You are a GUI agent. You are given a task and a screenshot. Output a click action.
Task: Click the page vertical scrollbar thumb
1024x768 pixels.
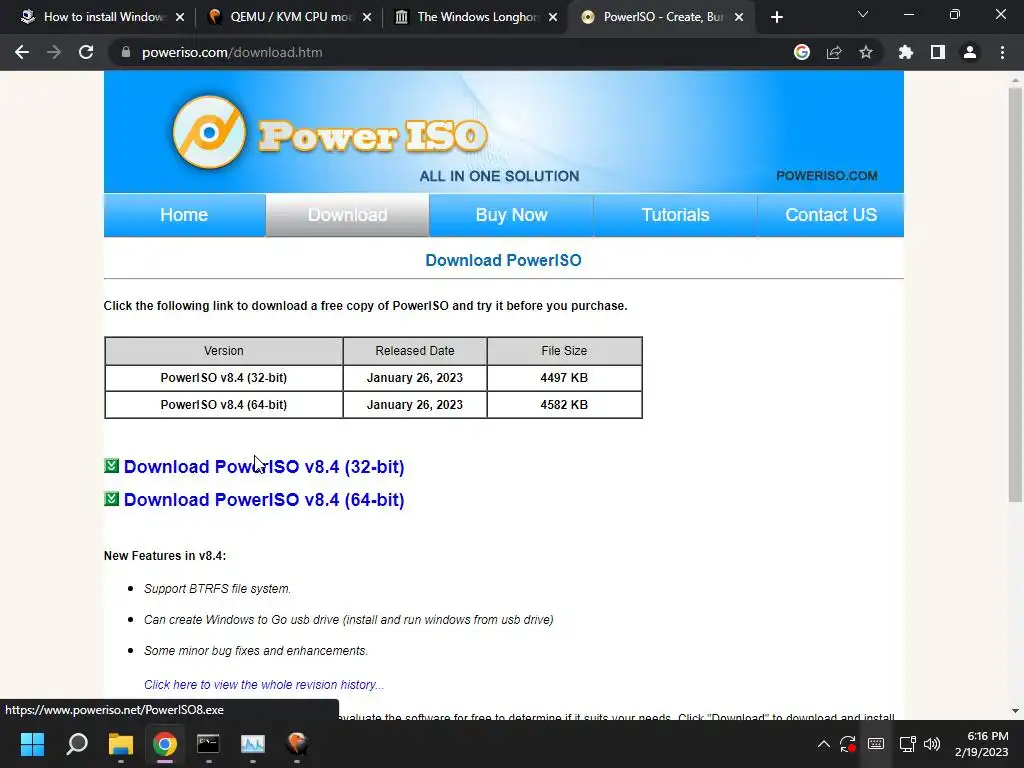point(1015,294)
